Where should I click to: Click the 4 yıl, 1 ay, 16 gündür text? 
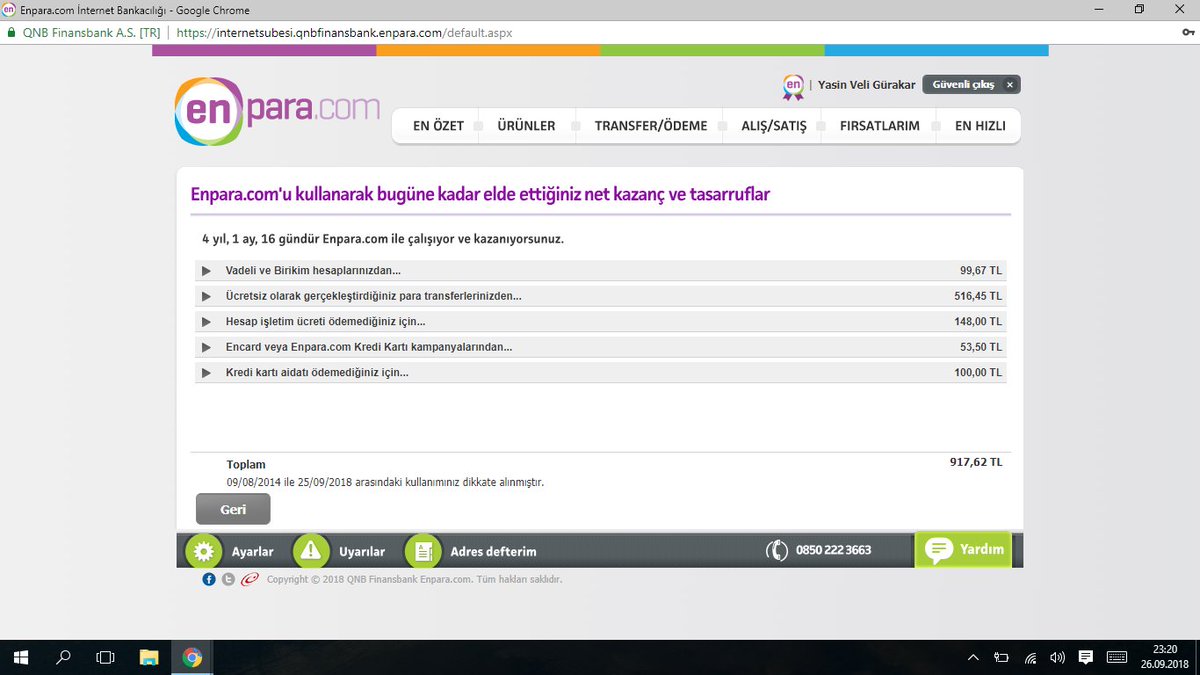tap(383, 239)
